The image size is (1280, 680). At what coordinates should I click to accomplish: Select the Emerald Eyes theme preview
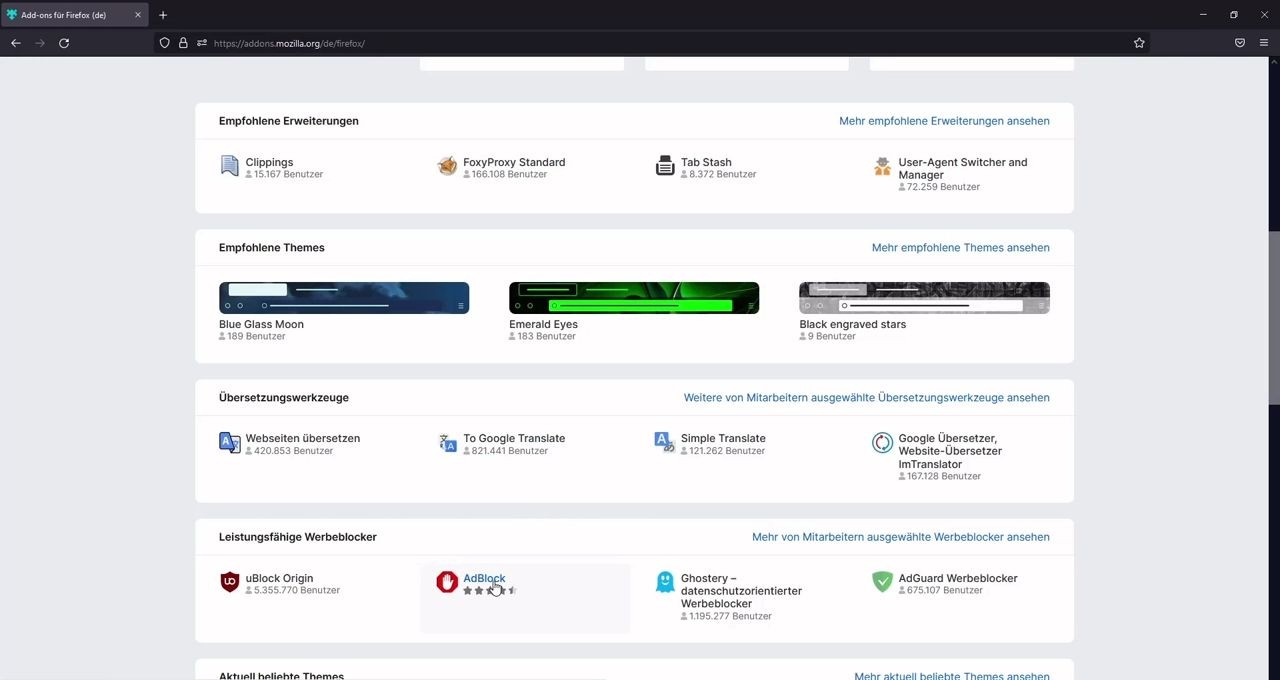[x=634, y=298]
